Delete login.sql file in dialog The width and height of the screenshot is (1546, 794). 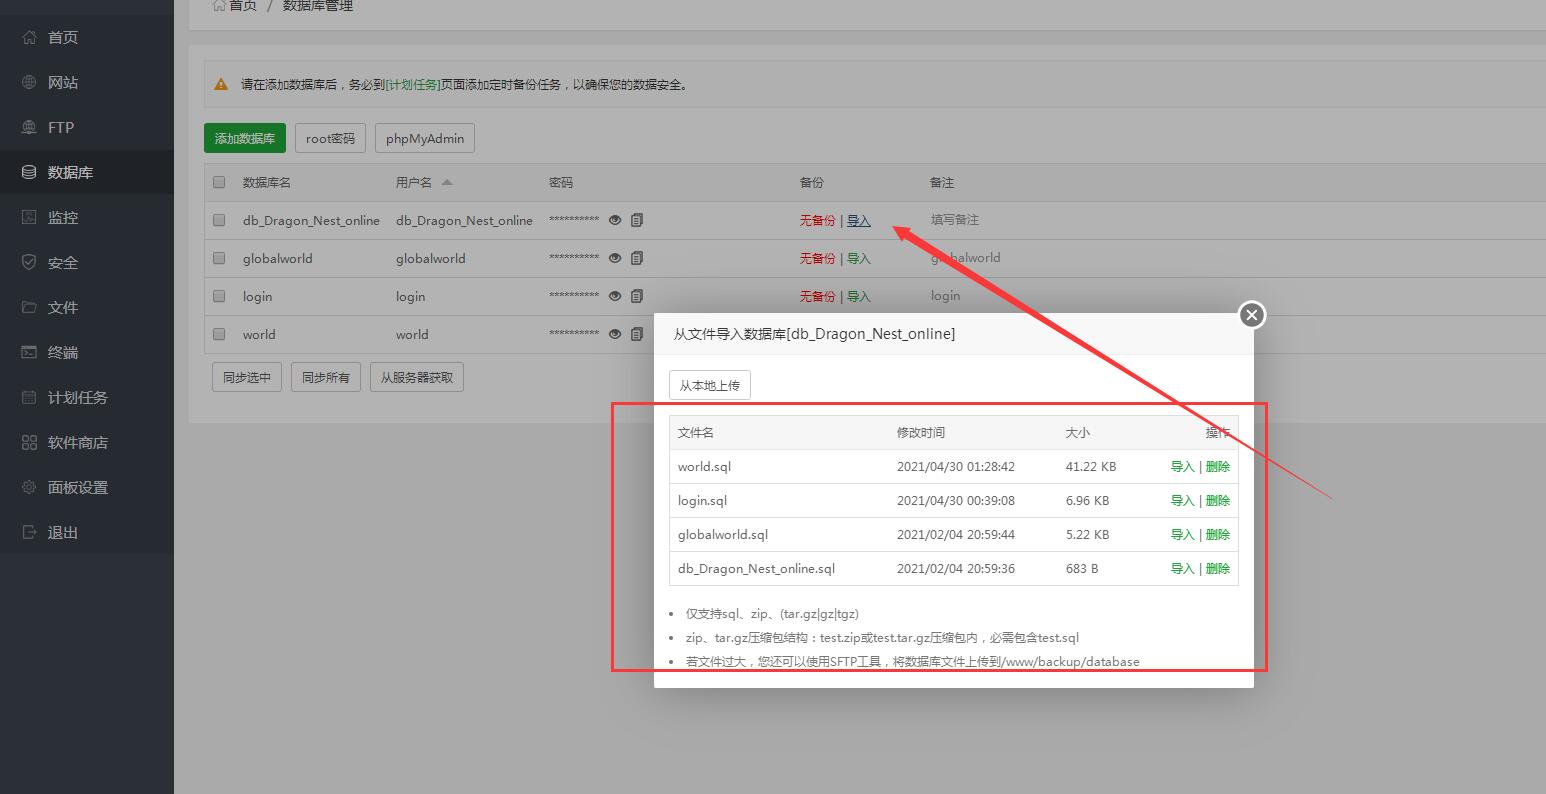pos(1218,500)
